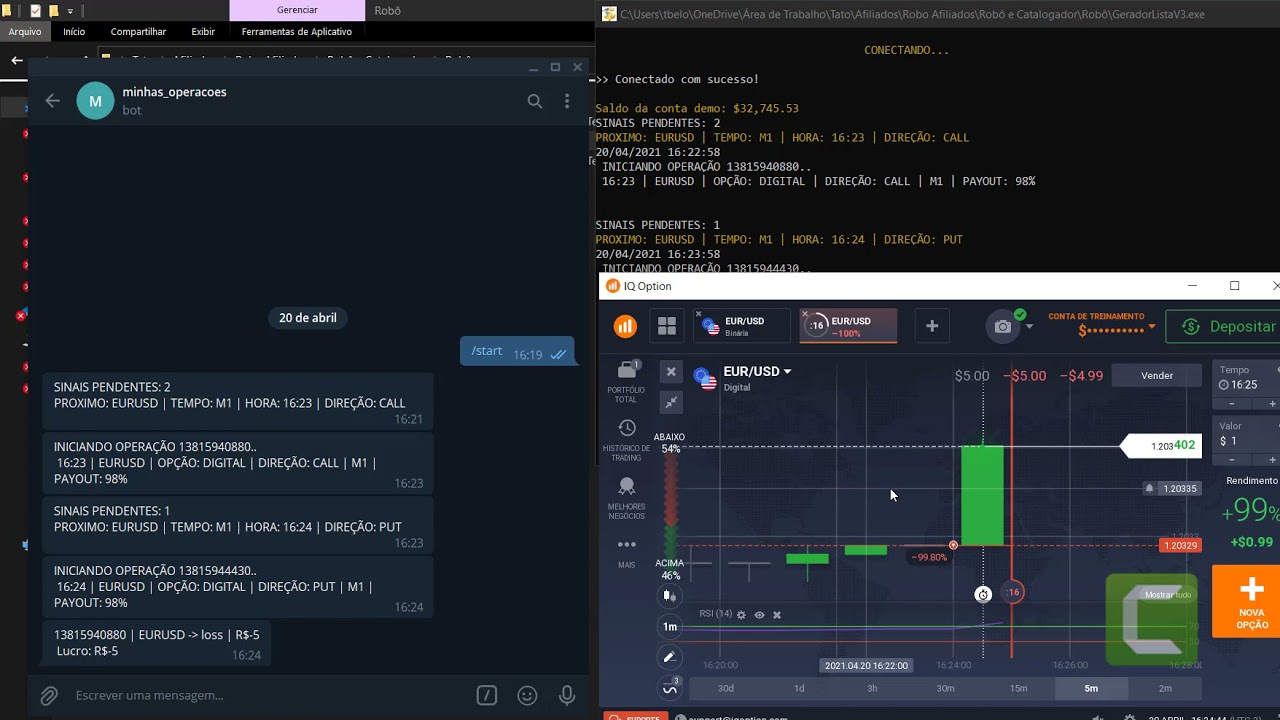Click the Valor $ 1 amount field
The width and height of the screenshot is (1280, 720).
1247,434
